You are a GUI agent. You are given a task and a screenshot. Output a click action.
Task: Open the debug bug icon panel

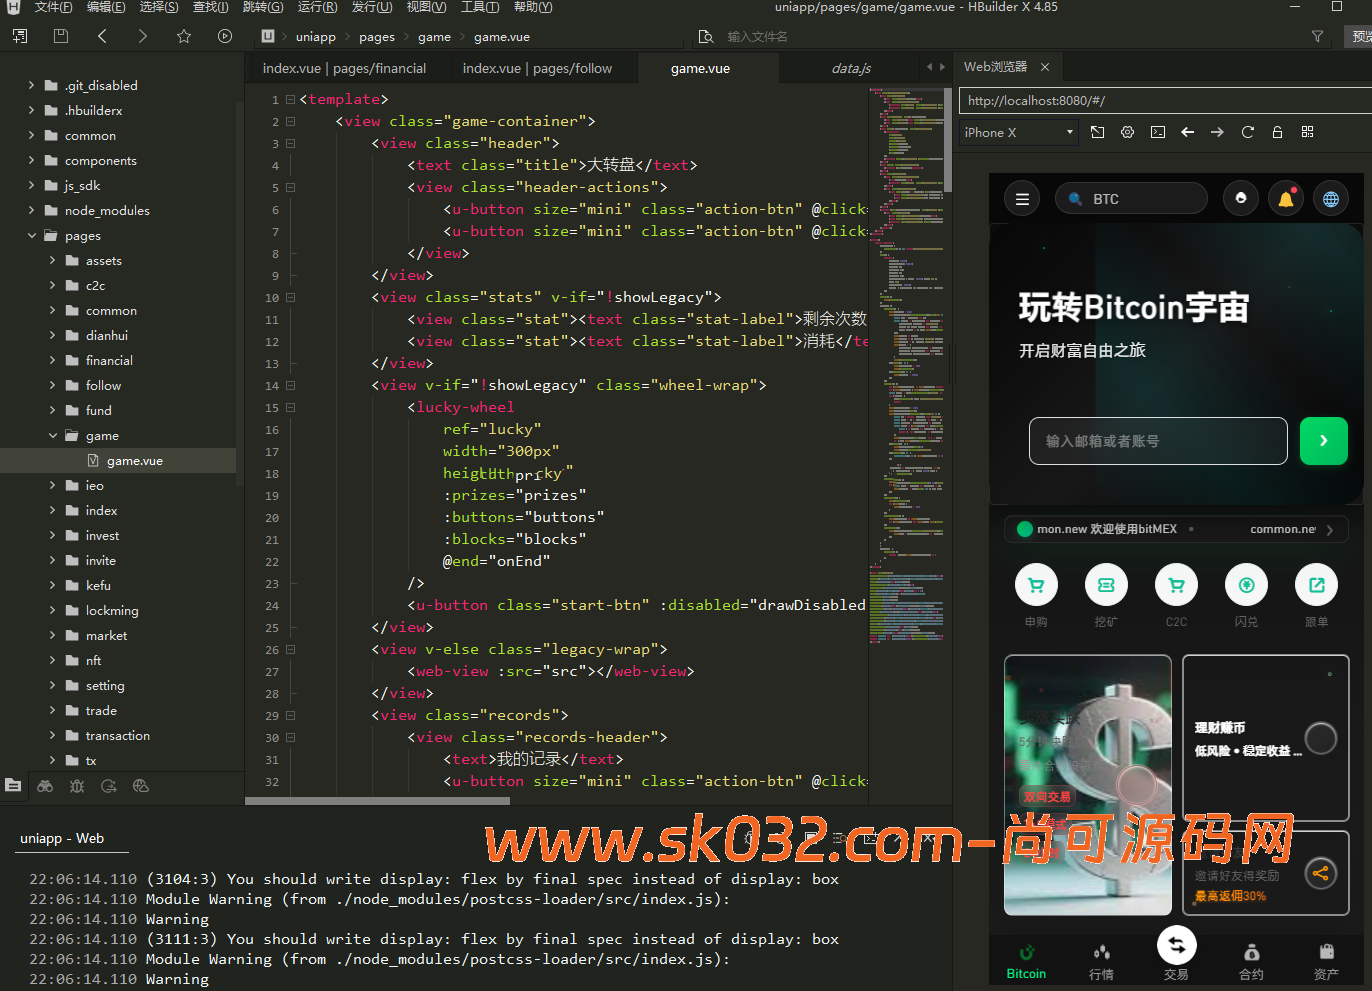[x=77, y=786]
